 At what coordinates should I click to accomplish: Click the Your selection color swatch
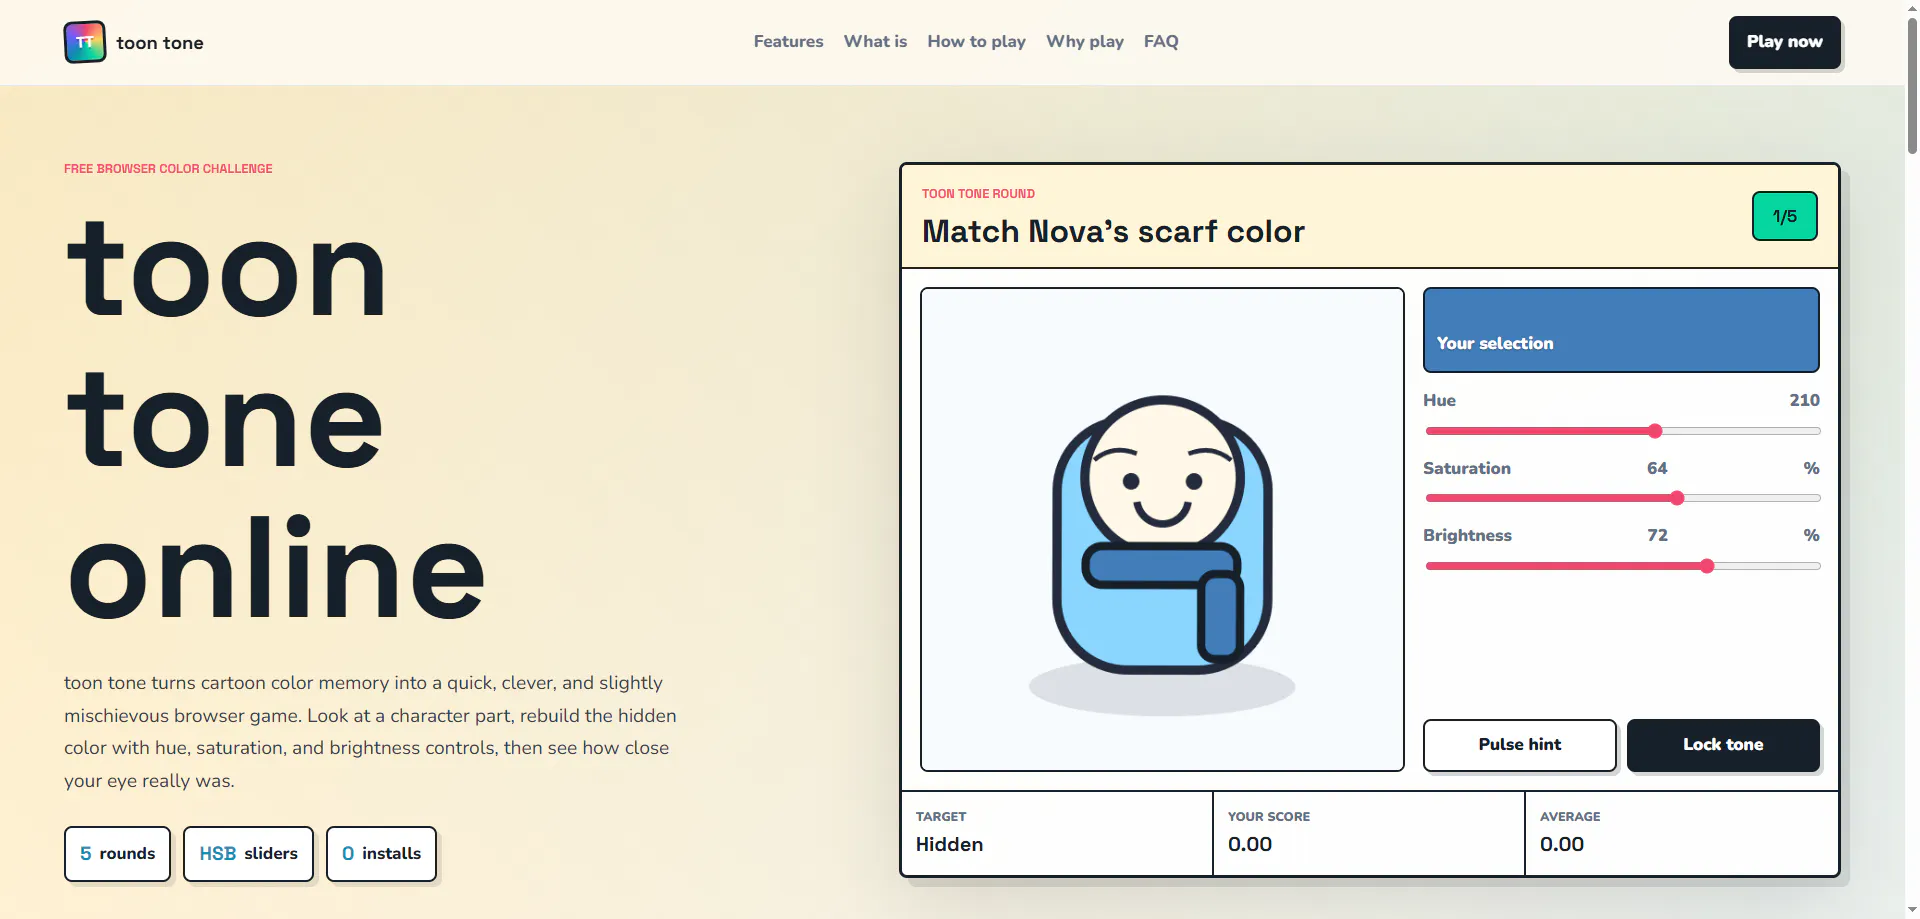pyautogui.click(x=1621, y=330)
